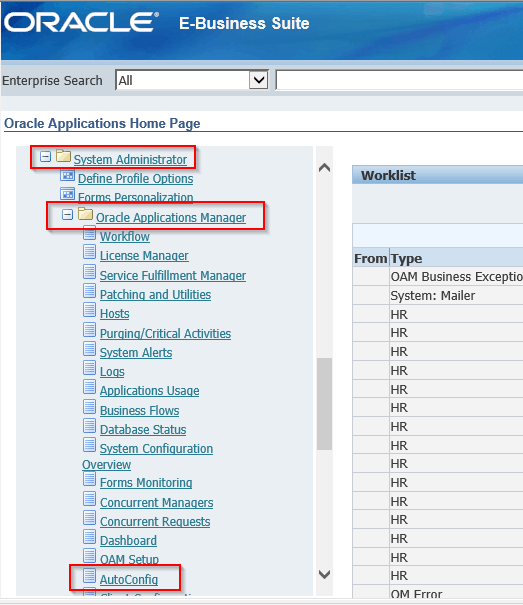Select the OAM Business Exception worklist row

[x=438, y=277]
